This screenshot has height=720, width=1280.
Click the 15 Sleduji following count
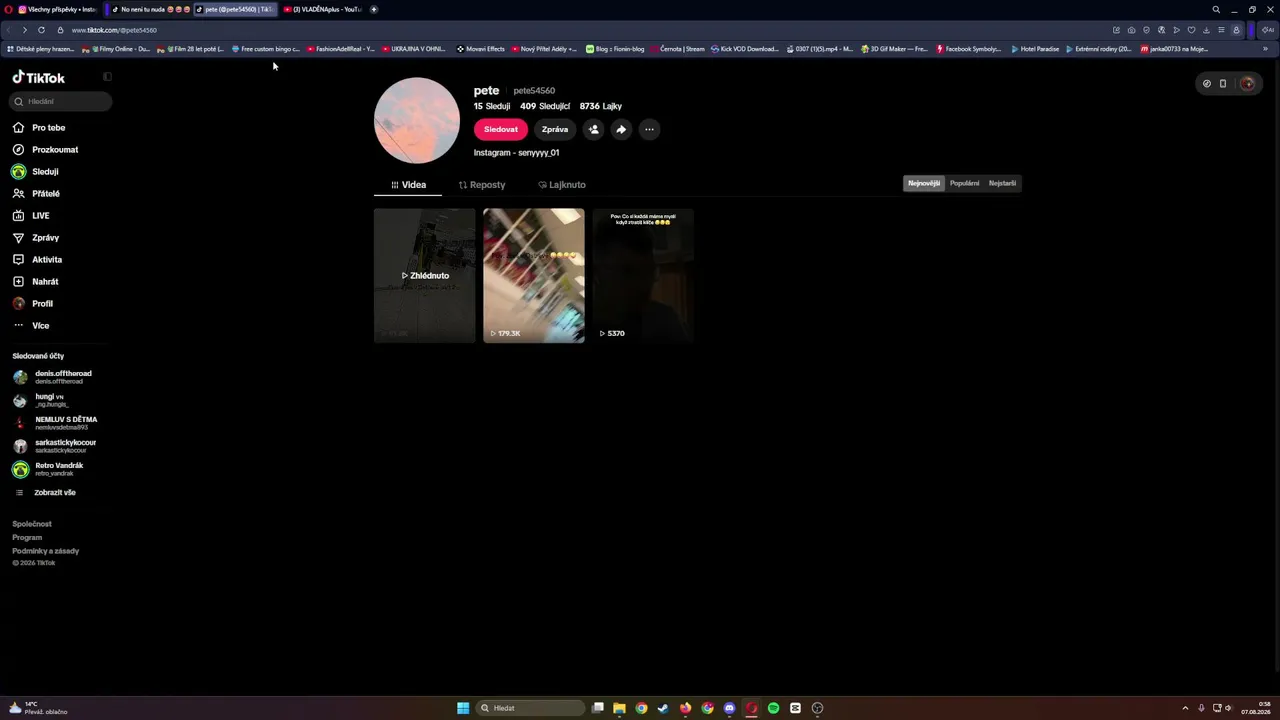pos(492,106)
